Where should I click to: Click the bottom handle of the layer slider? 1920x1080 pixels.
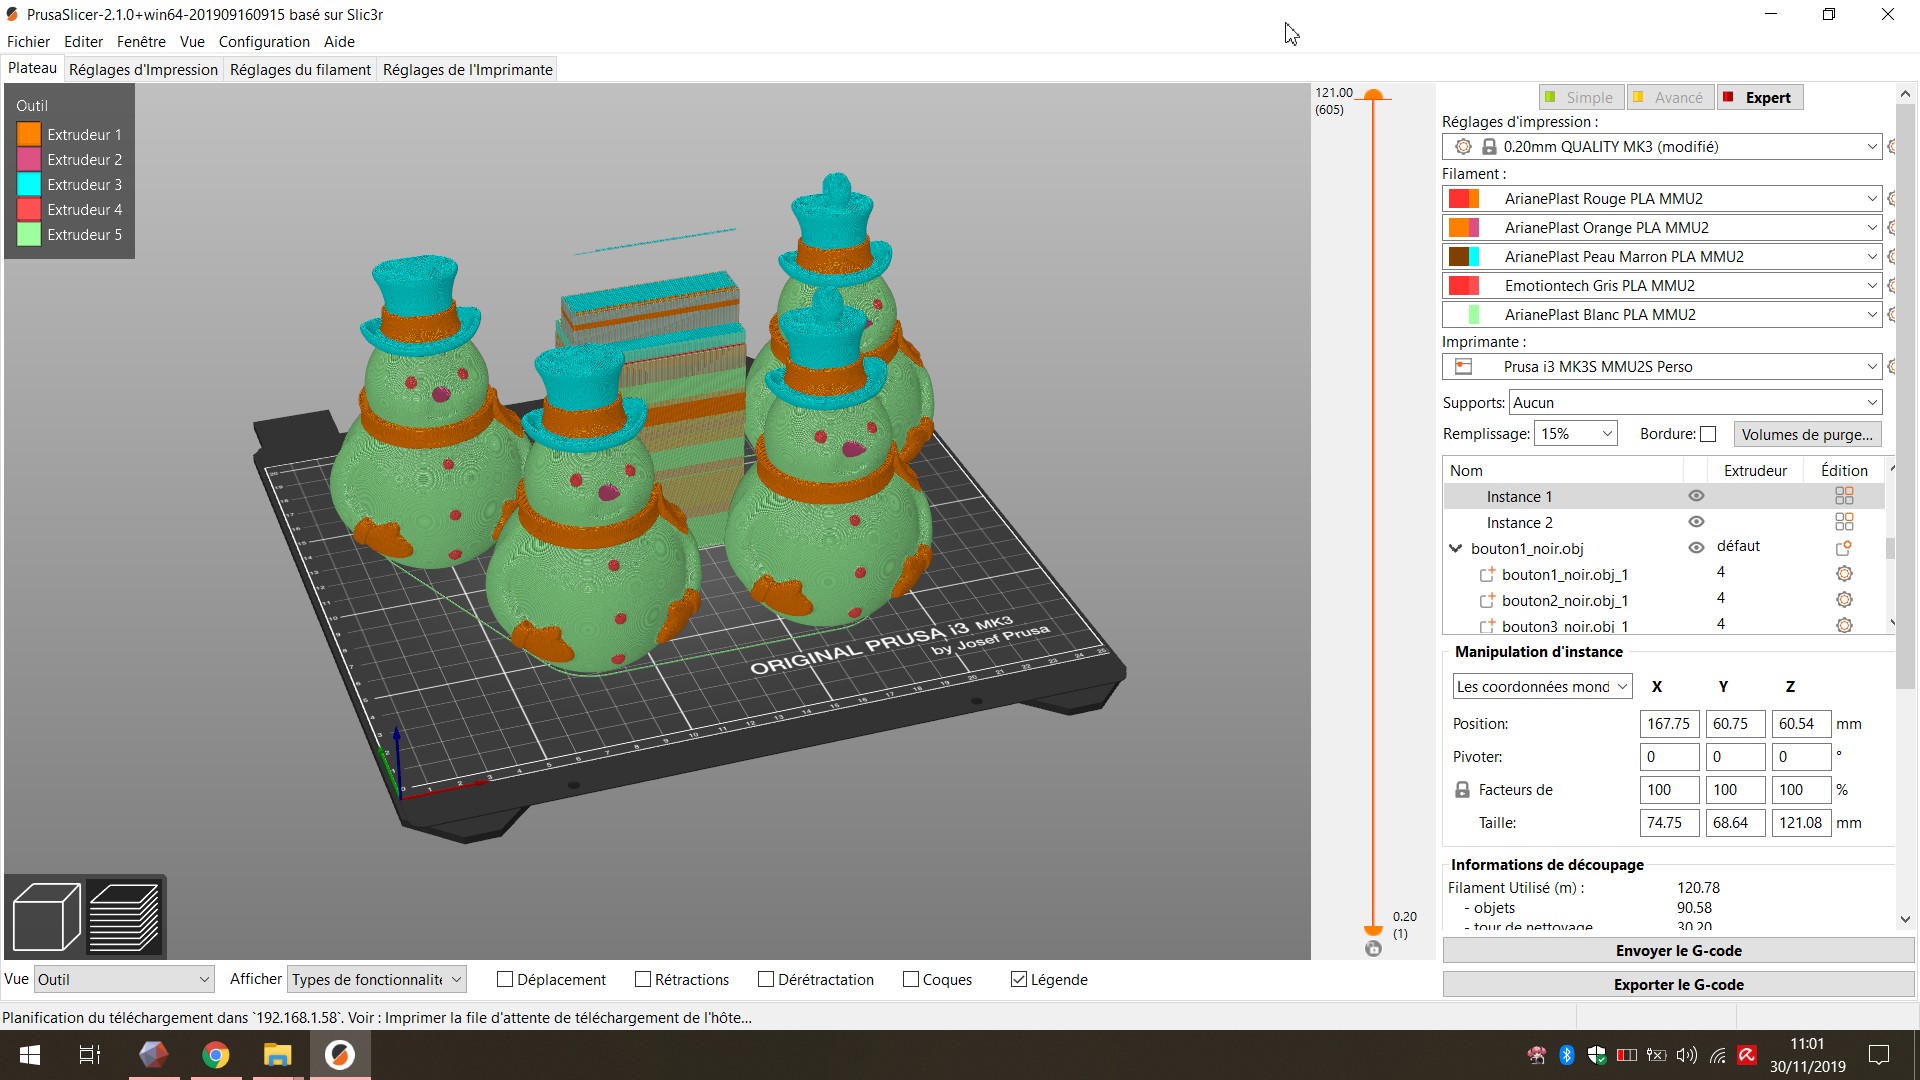(x=1374, y=930)
